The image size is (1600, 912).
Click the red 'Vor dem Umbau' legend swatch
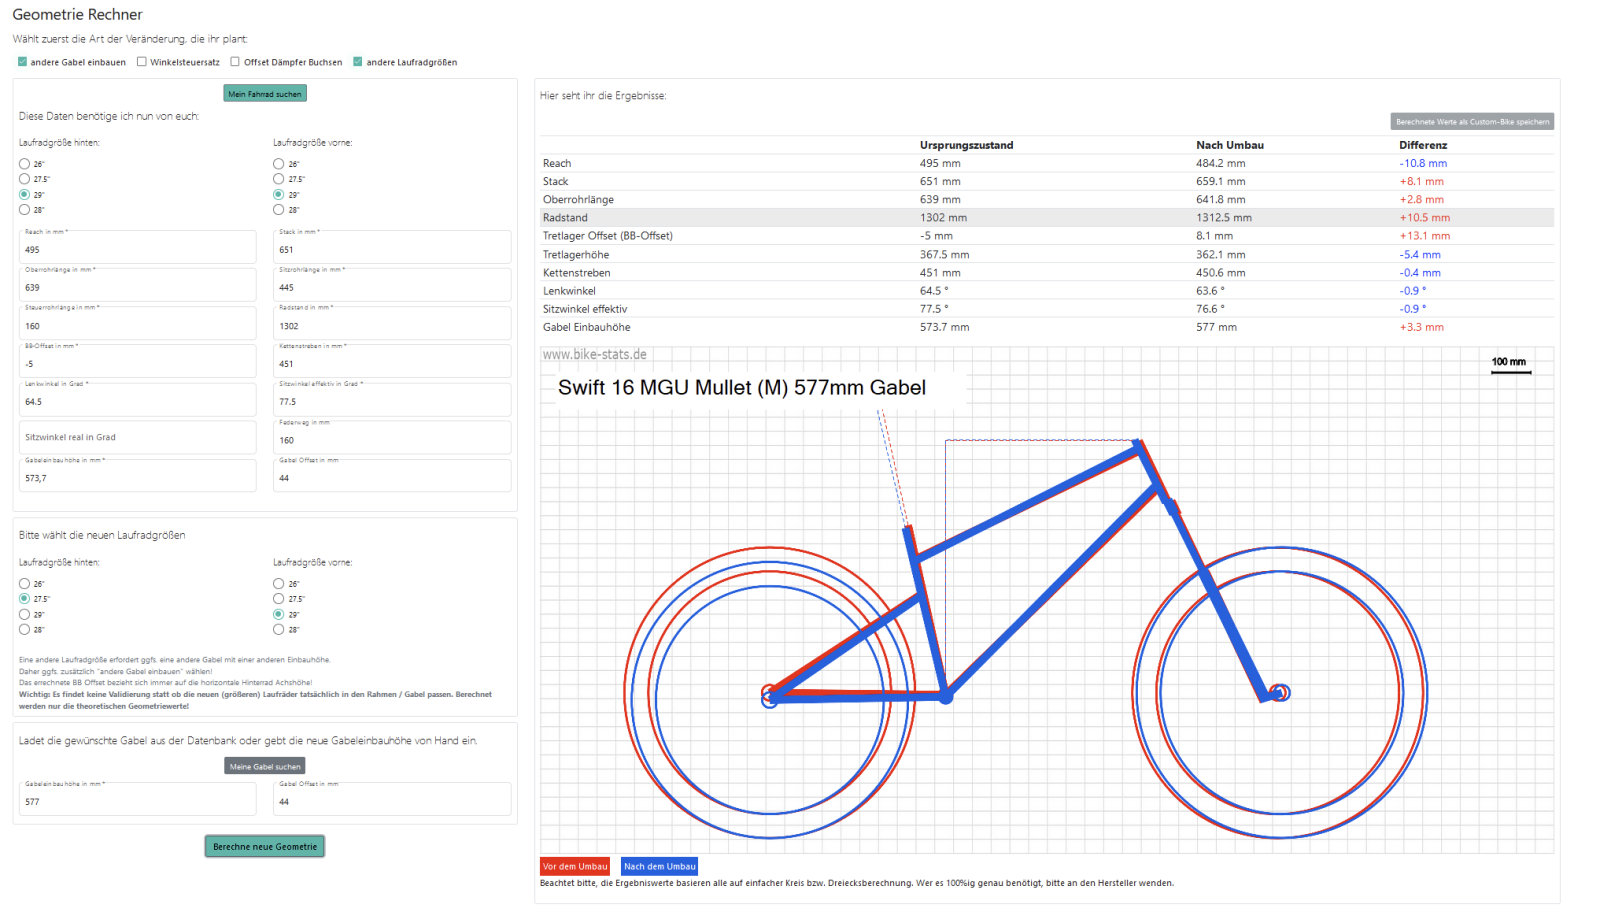coord(575,866)
